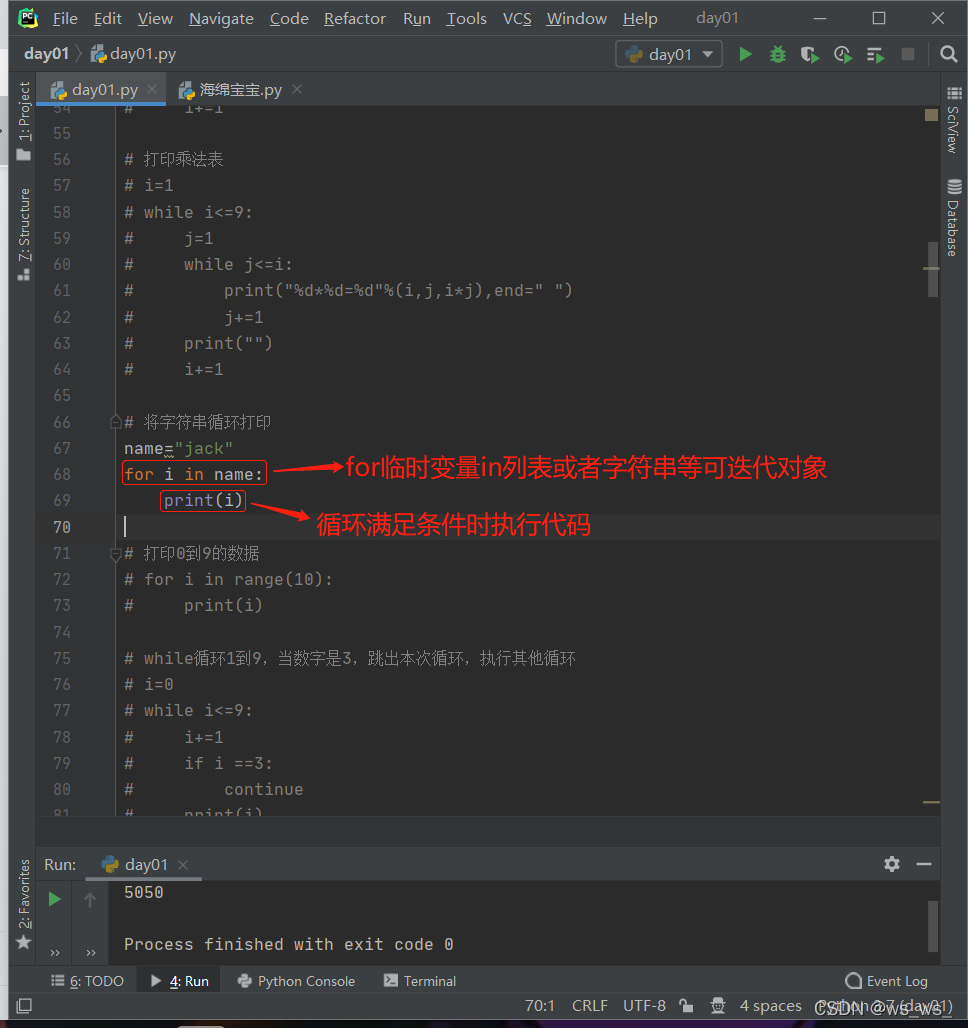The image size is (968, 1028).
Task: Place cursor on name="jack" line
Action: (178, 448)
